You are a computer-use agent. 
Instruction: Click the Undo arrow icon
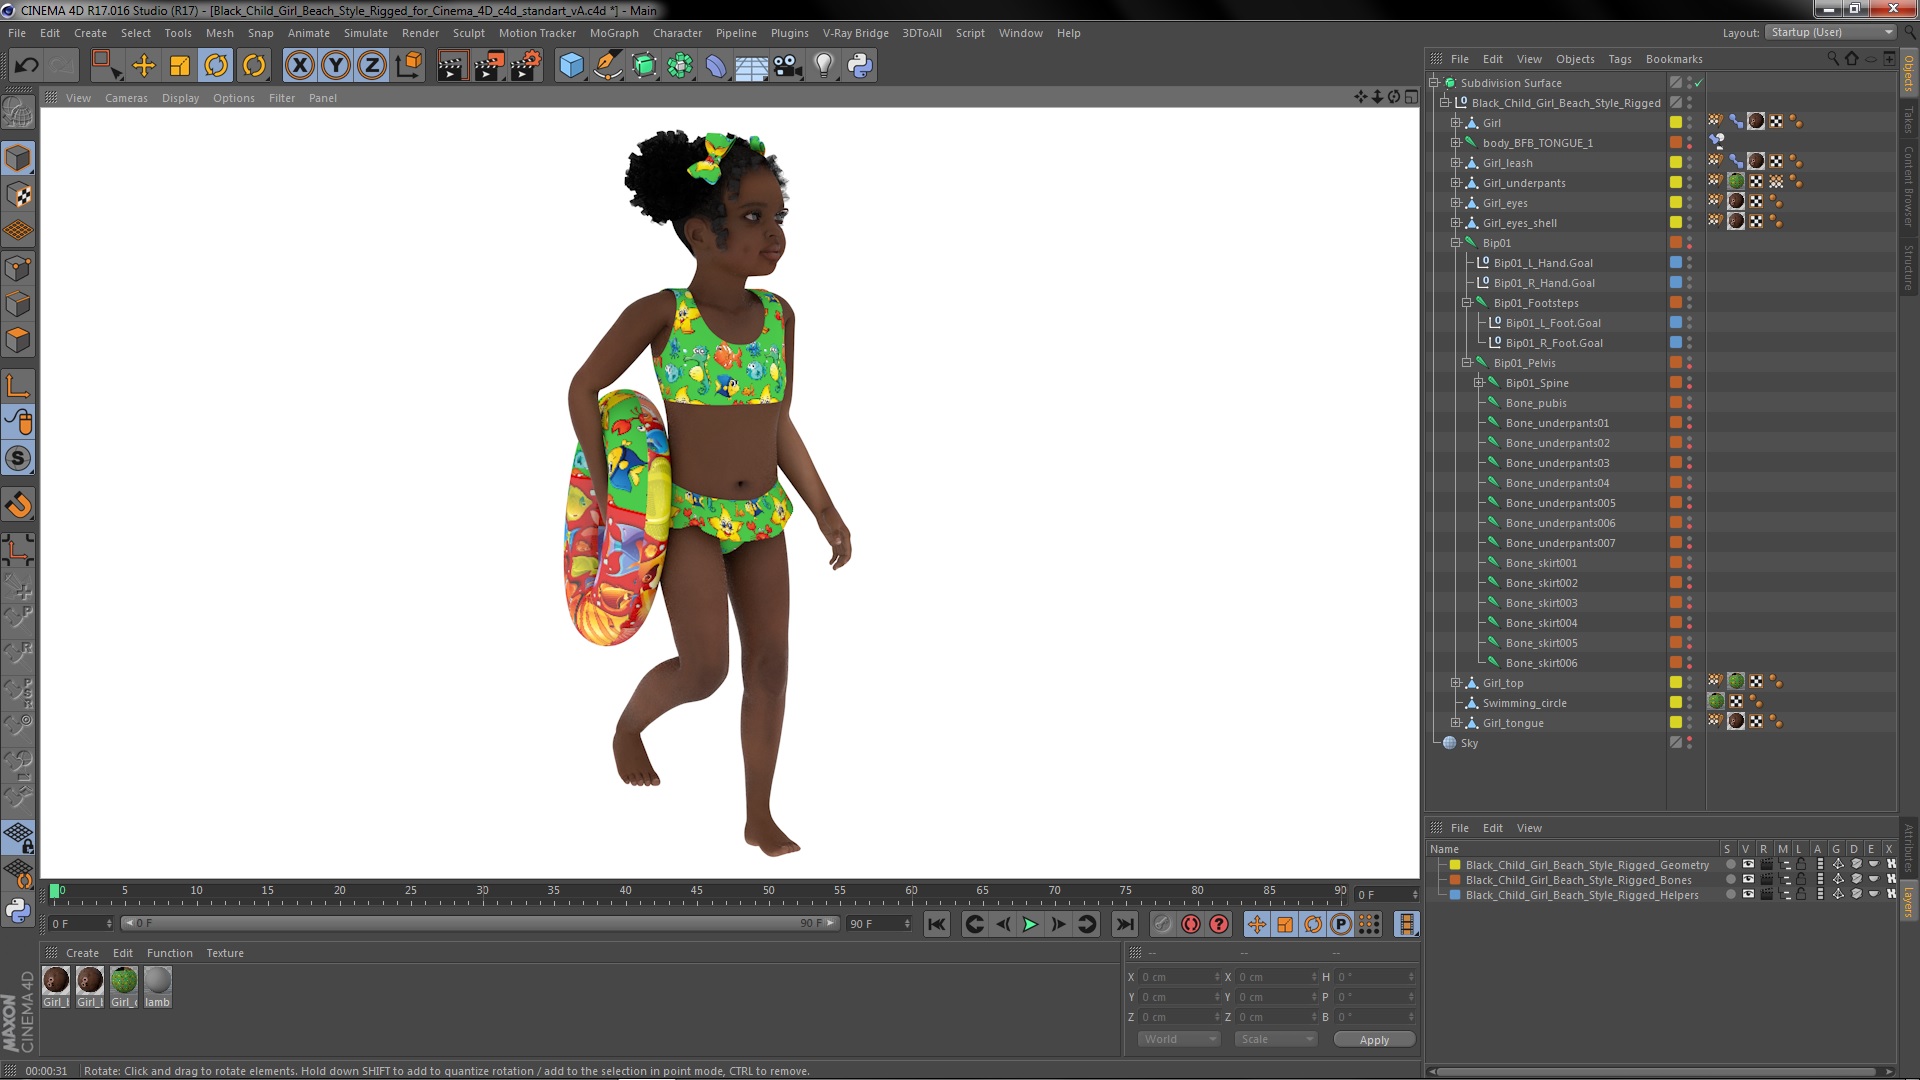pyautogui.click(x=26, y=66)
